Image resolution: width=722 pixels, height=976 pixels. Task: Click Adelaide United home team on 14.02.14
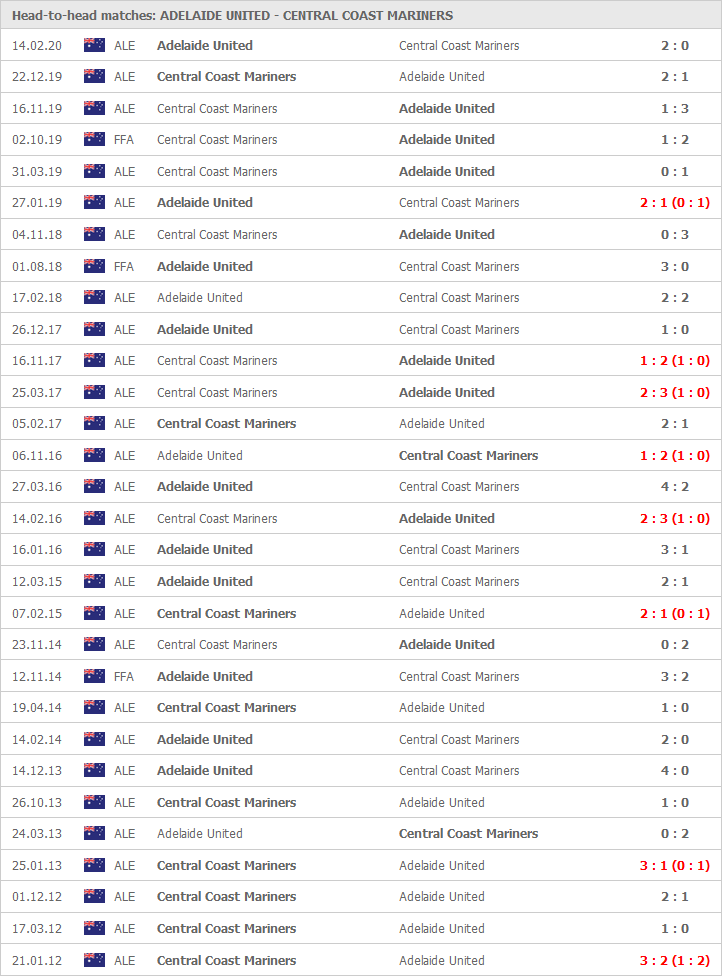tap(205, 739)
